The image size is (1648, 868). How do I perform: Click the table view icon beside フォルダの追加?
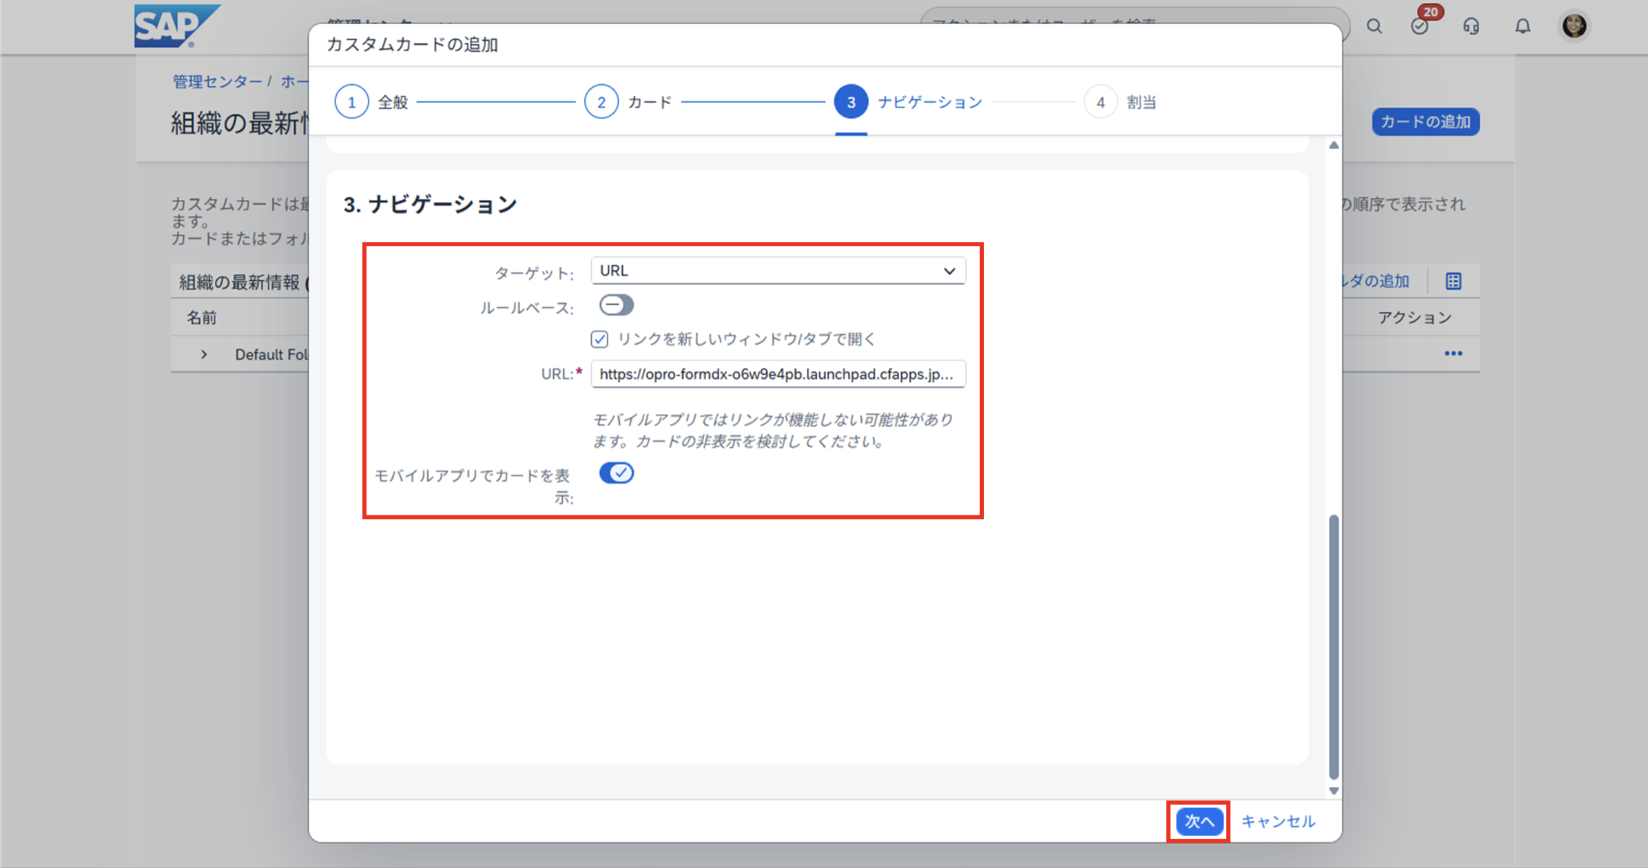coord(1453,282)
